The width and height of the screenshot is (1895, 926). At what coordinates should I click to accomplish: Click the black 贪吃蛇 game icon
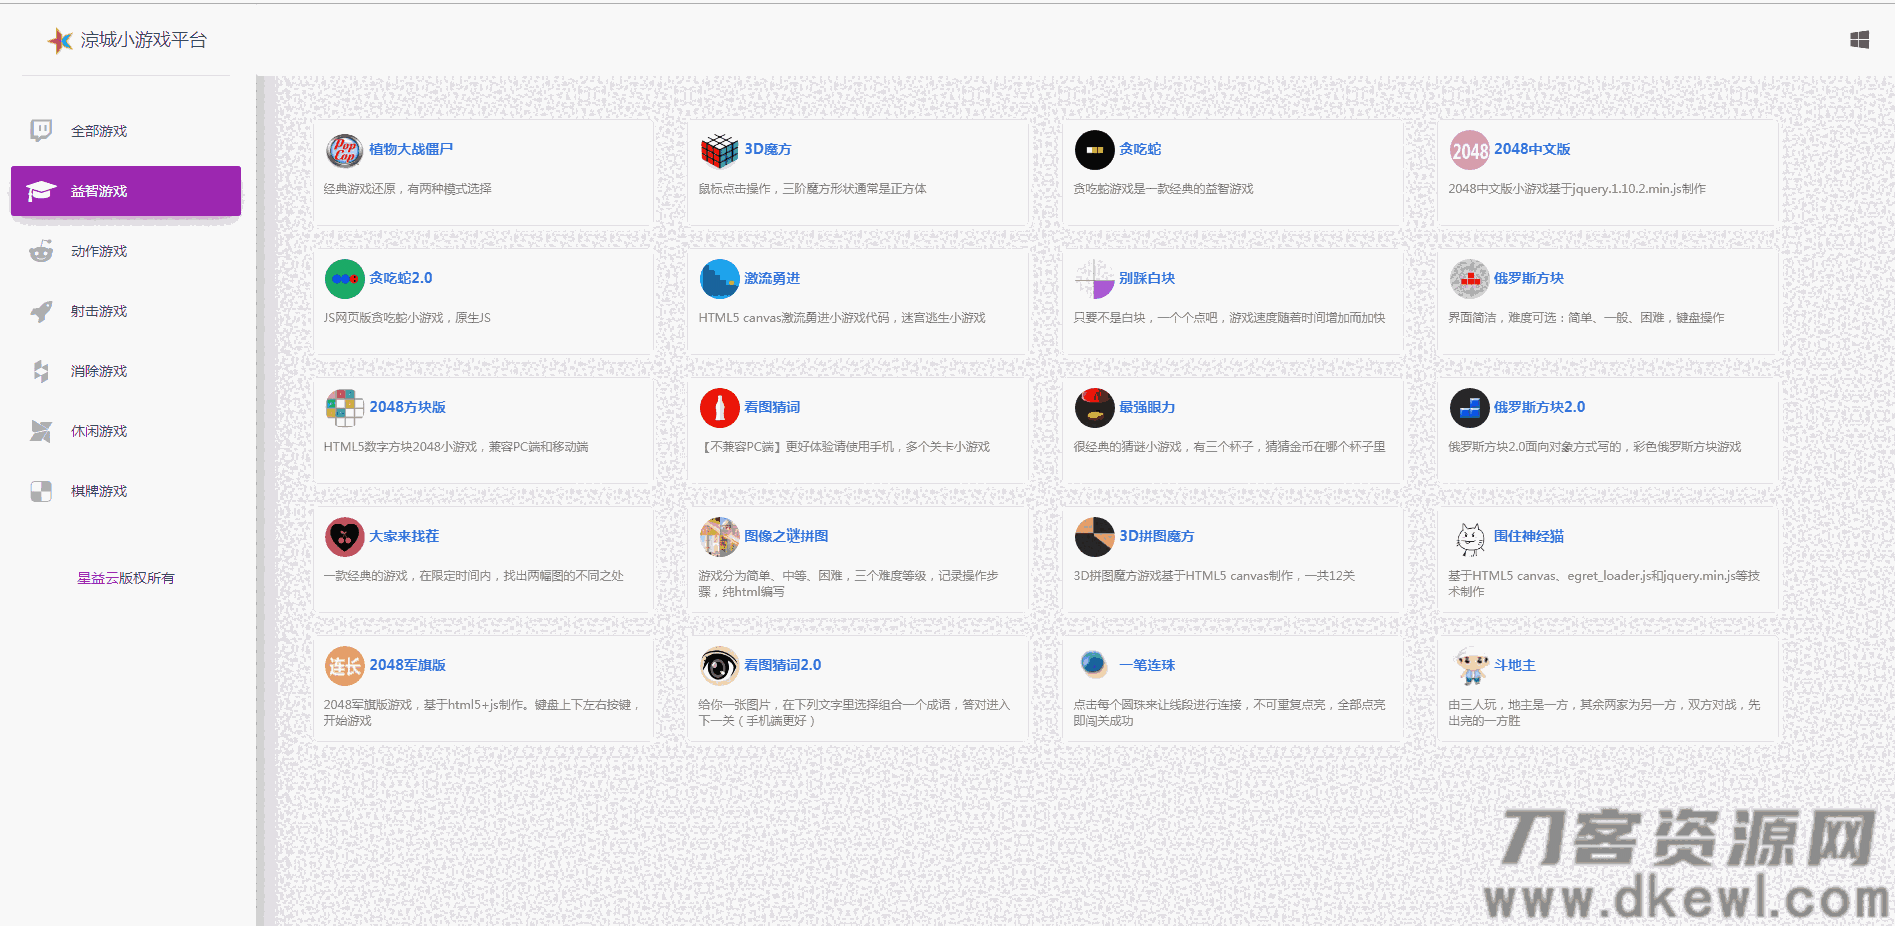pyautogui.click(x=1094, y=150)
